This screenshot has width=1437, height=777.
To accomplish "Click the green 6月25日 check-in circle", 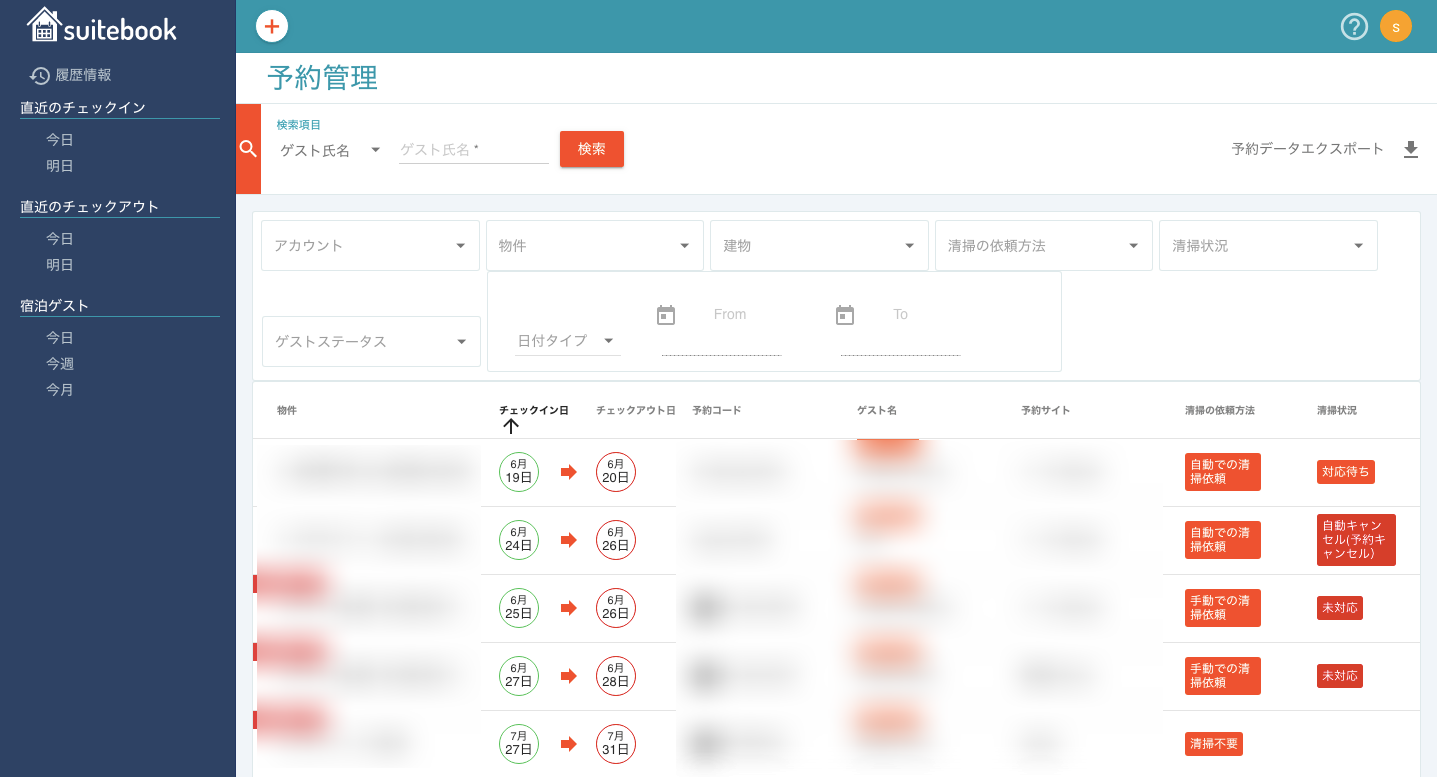I will 519,608.
